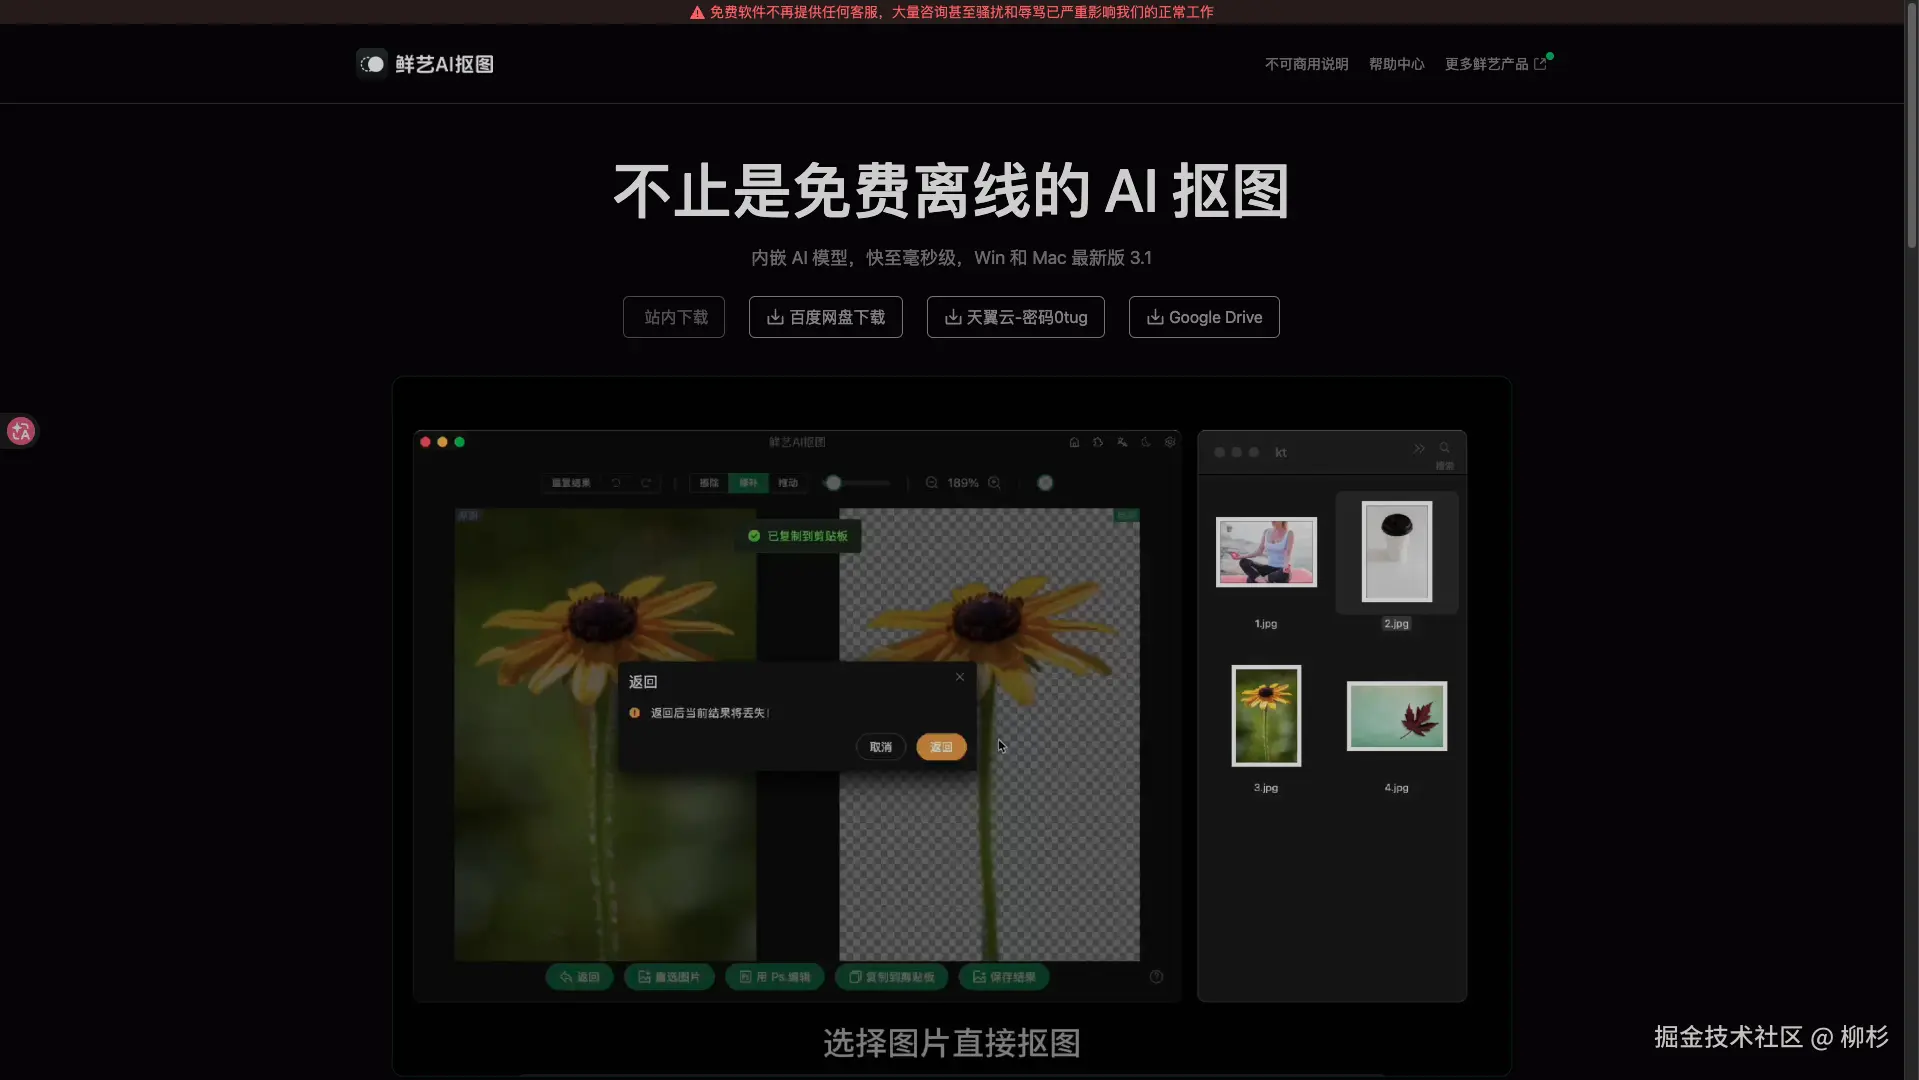
Task: Click the 4.jpg file name label
Action: [x=1397, y=788]
